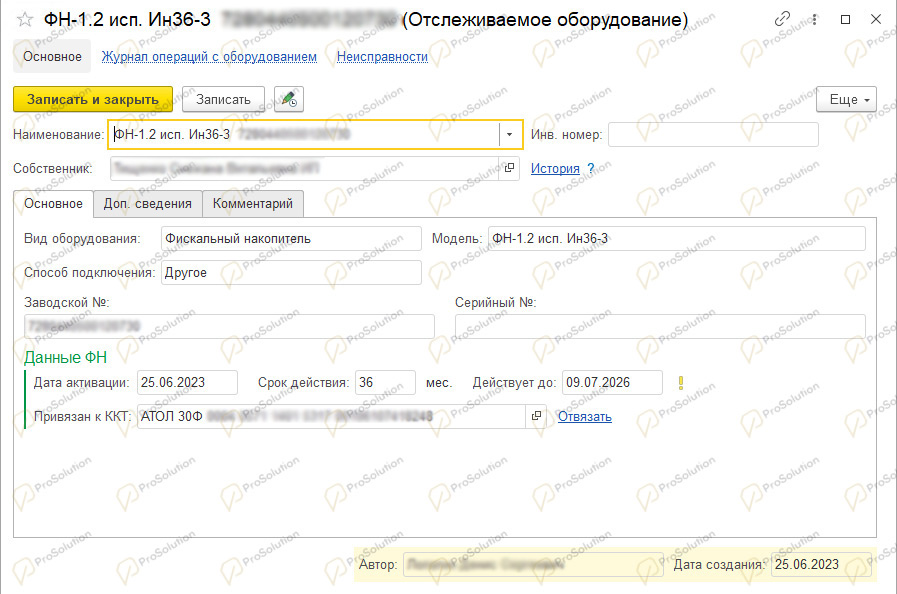Select the inner Основное tab
This screenshot has width=897, height=594.
pos(53,204)
